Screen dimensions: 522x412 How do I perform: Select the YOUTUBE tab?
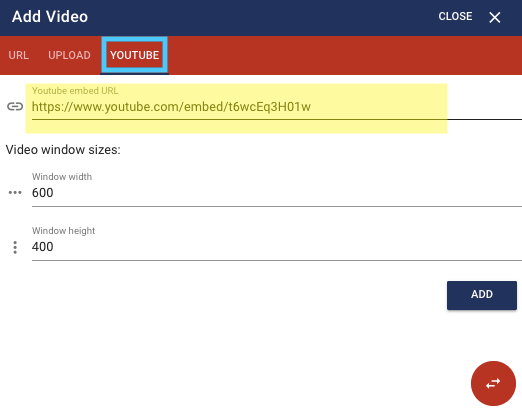pyautogui.click(x=134, y=55)
